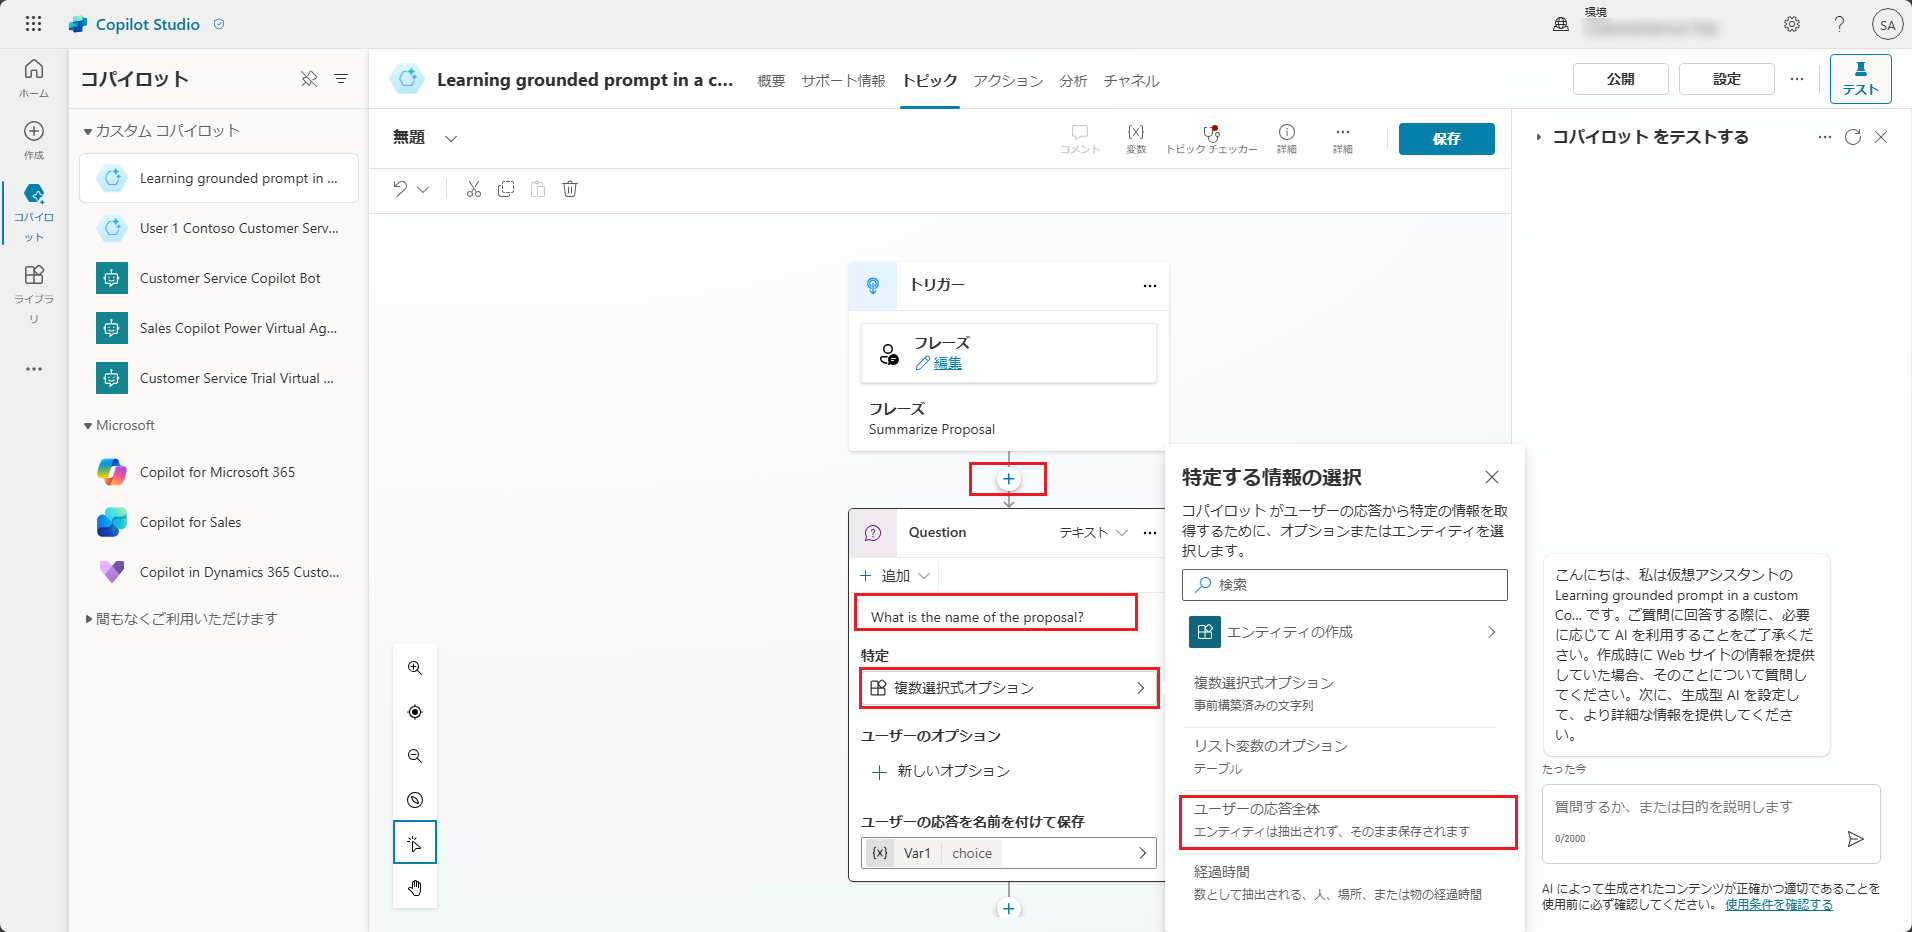Open the help question mark
1912x932 pixels.
(x=1839, y=24)
